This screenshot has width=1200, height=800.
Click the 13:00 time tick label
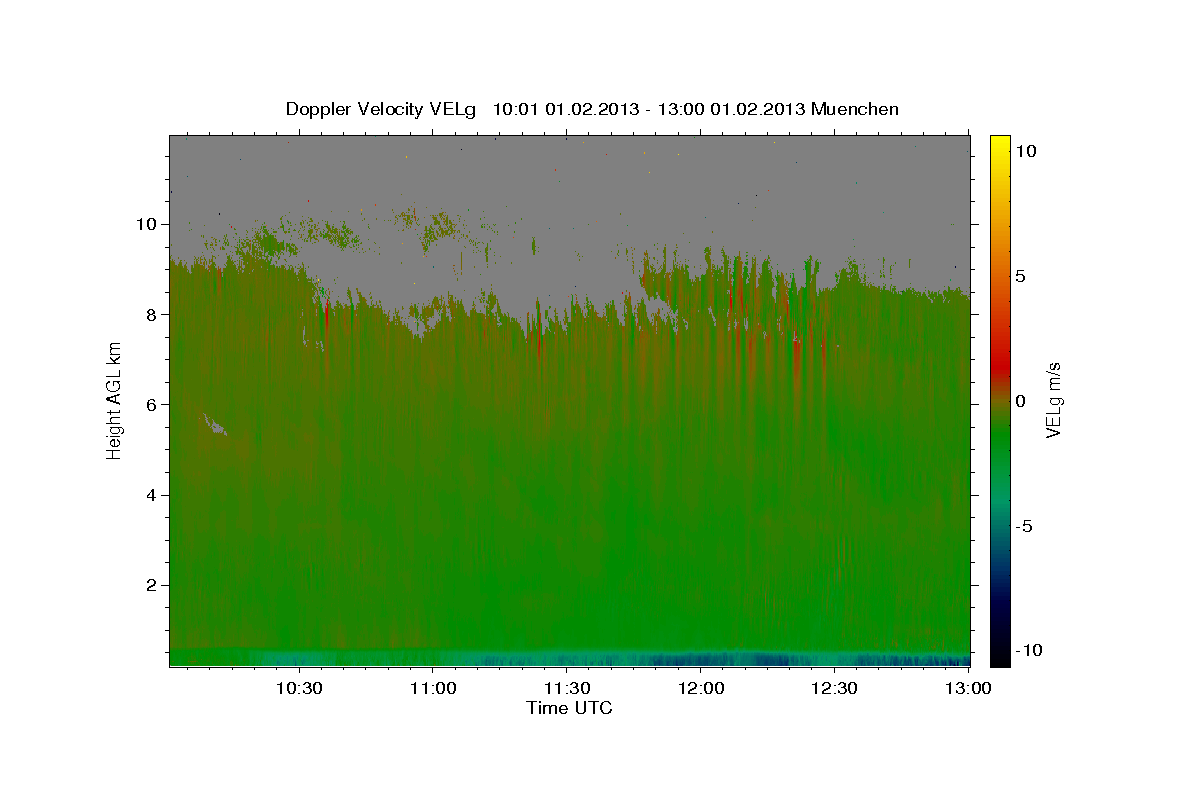click(968, 688)
